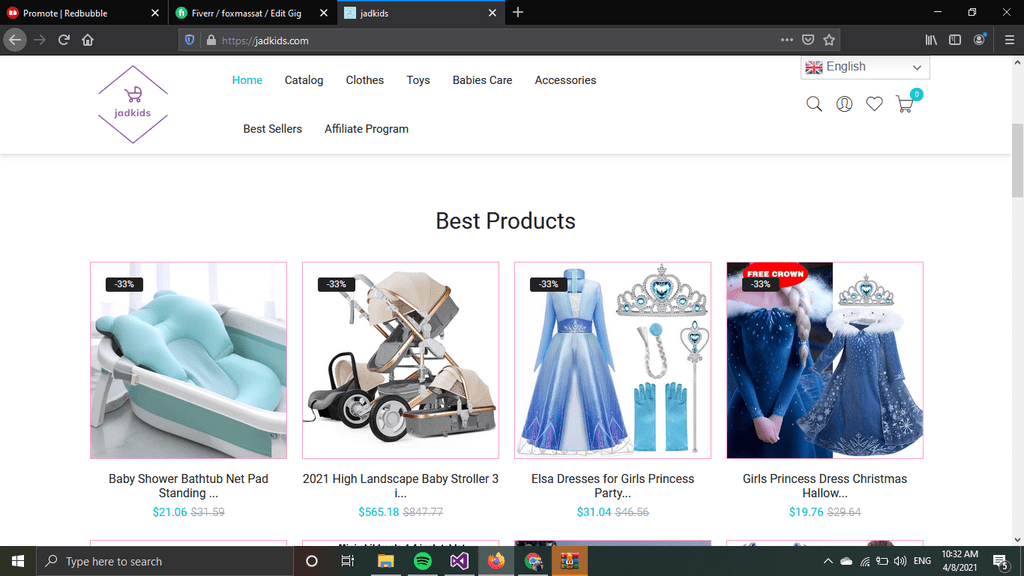Open the user account icon
1024x576 pixels.
click(844, 104)
